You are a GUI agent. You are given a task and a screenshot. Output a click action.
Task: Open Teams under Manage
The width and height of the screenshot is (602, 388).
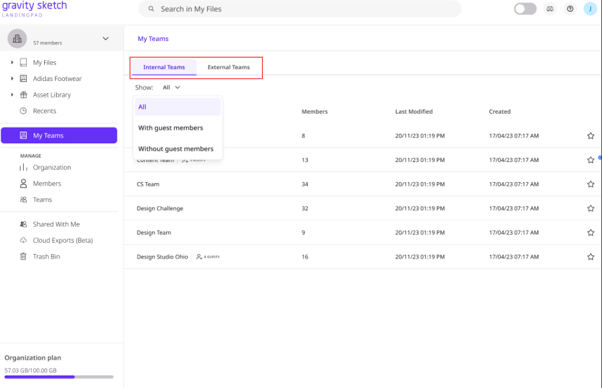point(42,200)
